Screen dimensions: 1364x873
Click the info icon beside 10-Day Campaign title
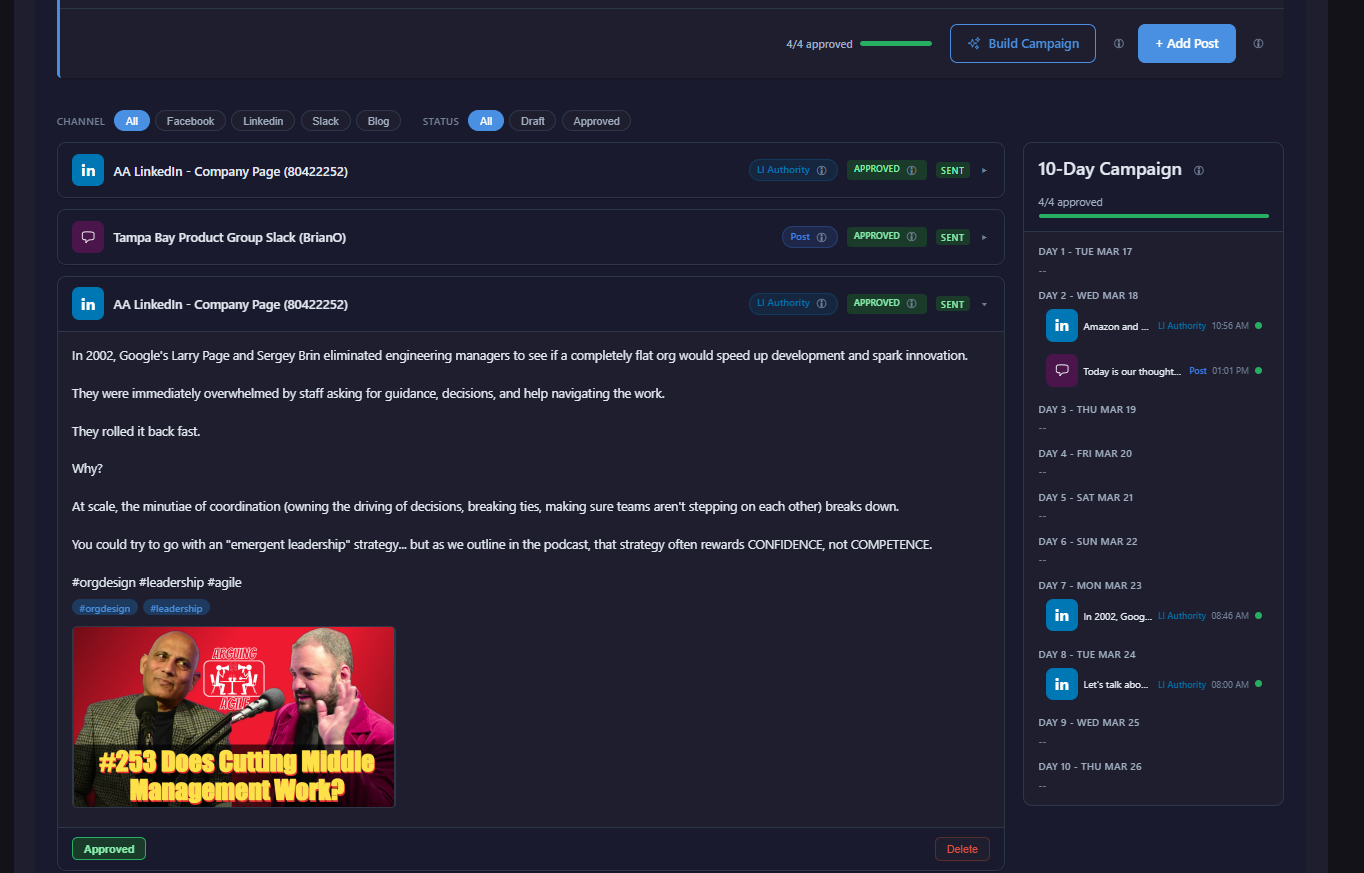1199,170
